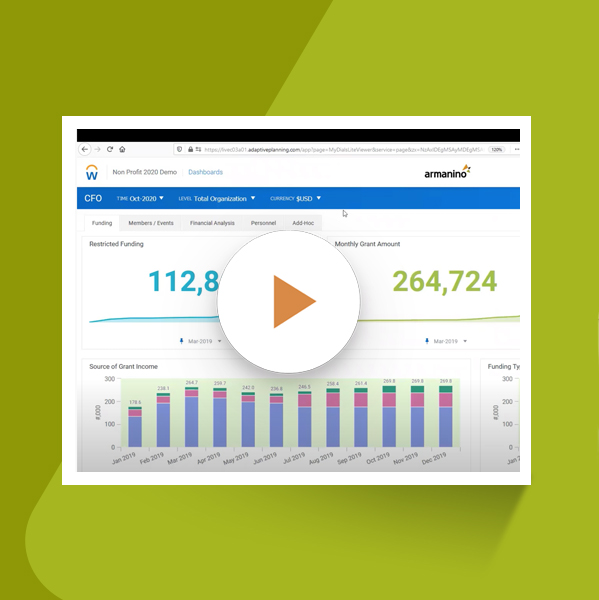The width and height of the screenshot is (599, 600).
Task: Open the Currency $USD dropdown
Action: (x=295, y=198)
